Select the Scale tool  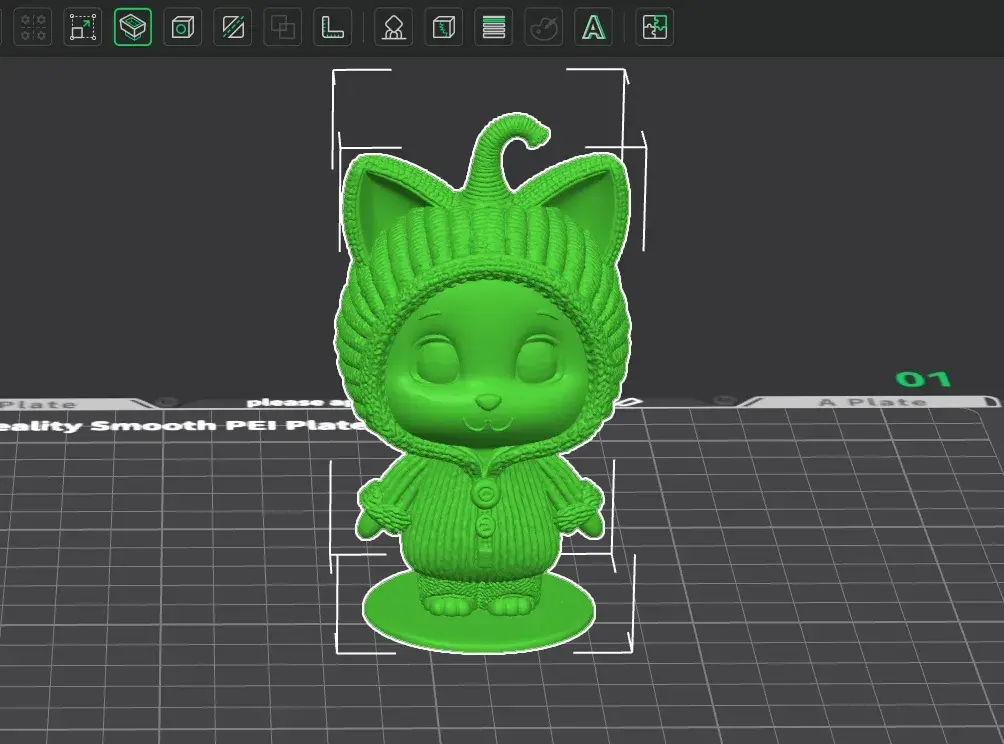83,28
